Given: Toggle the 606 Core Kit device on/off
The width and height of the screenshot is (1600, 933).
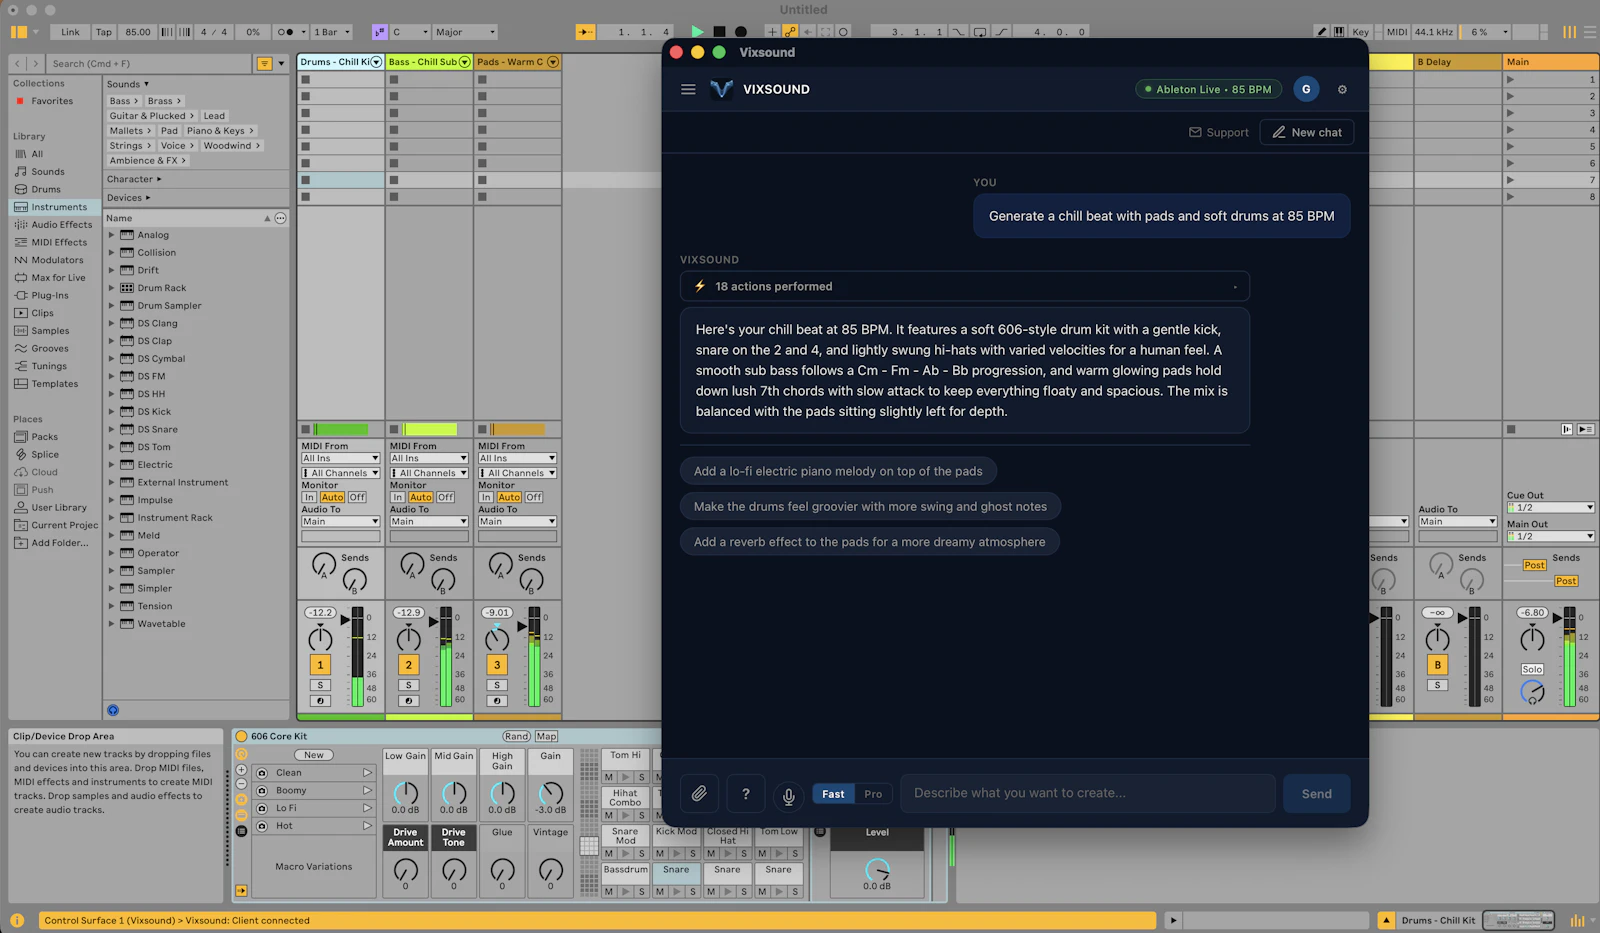Looking at the screenshot, I should point(241,736).
